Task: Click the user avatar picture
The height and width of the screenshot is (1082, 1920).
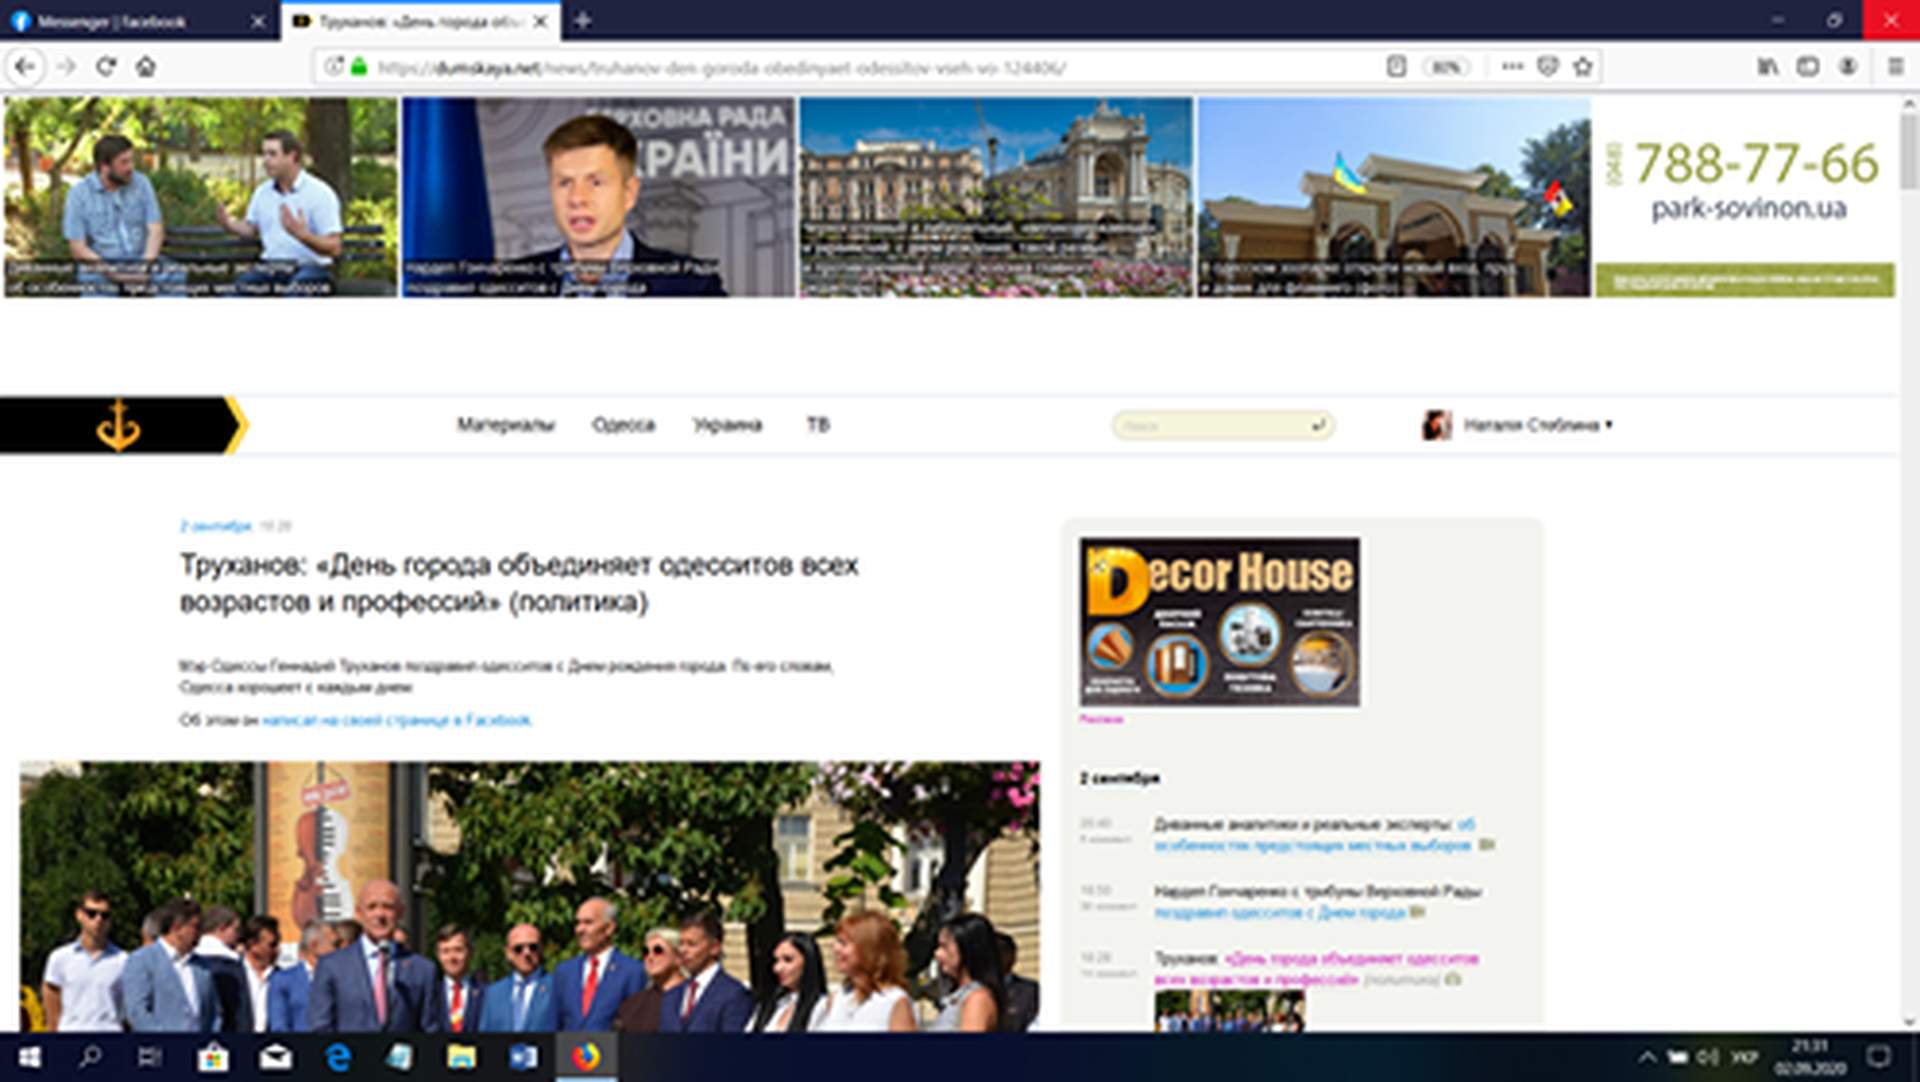Action: click(1437, 425)
